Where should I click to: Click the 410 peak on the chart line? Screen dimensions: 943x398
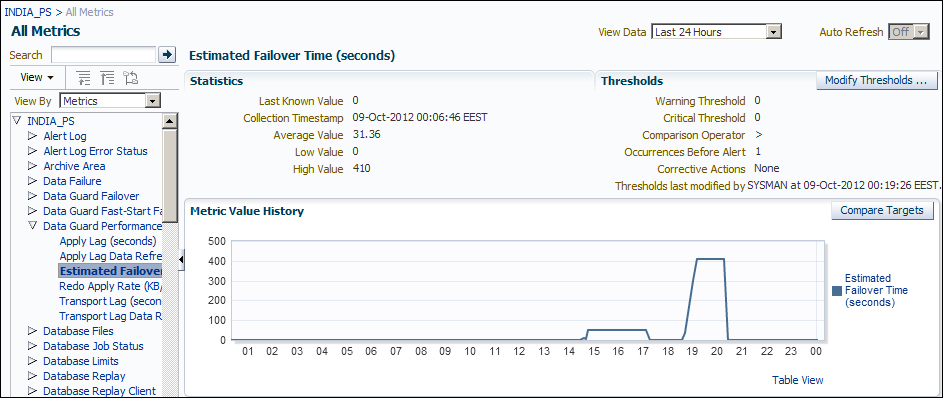pyautogui.click(x=710, y=259)
